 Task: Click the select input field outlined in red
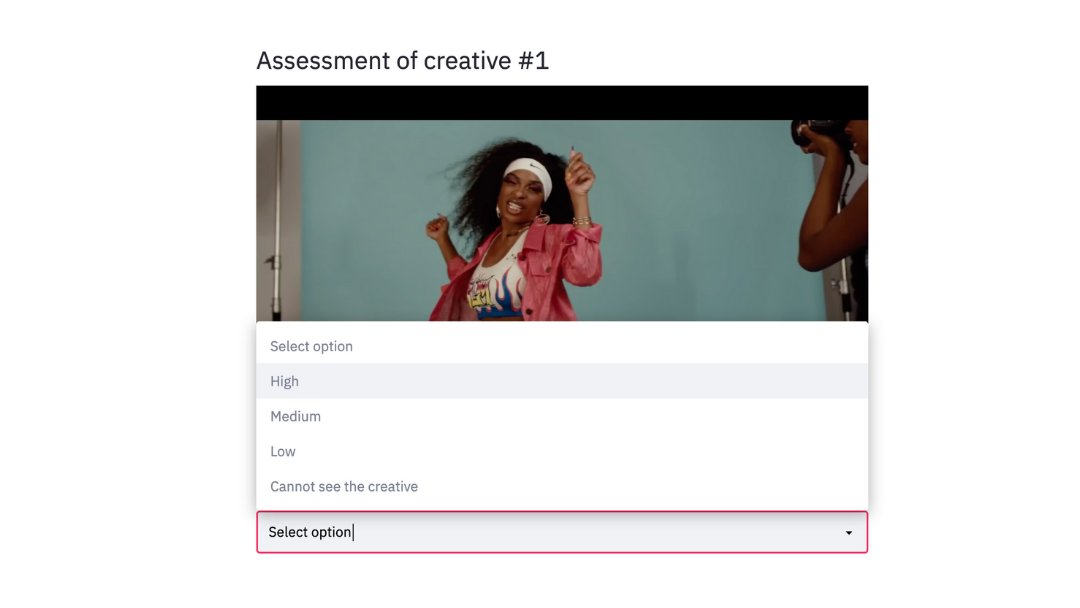(x=562, y=532)
